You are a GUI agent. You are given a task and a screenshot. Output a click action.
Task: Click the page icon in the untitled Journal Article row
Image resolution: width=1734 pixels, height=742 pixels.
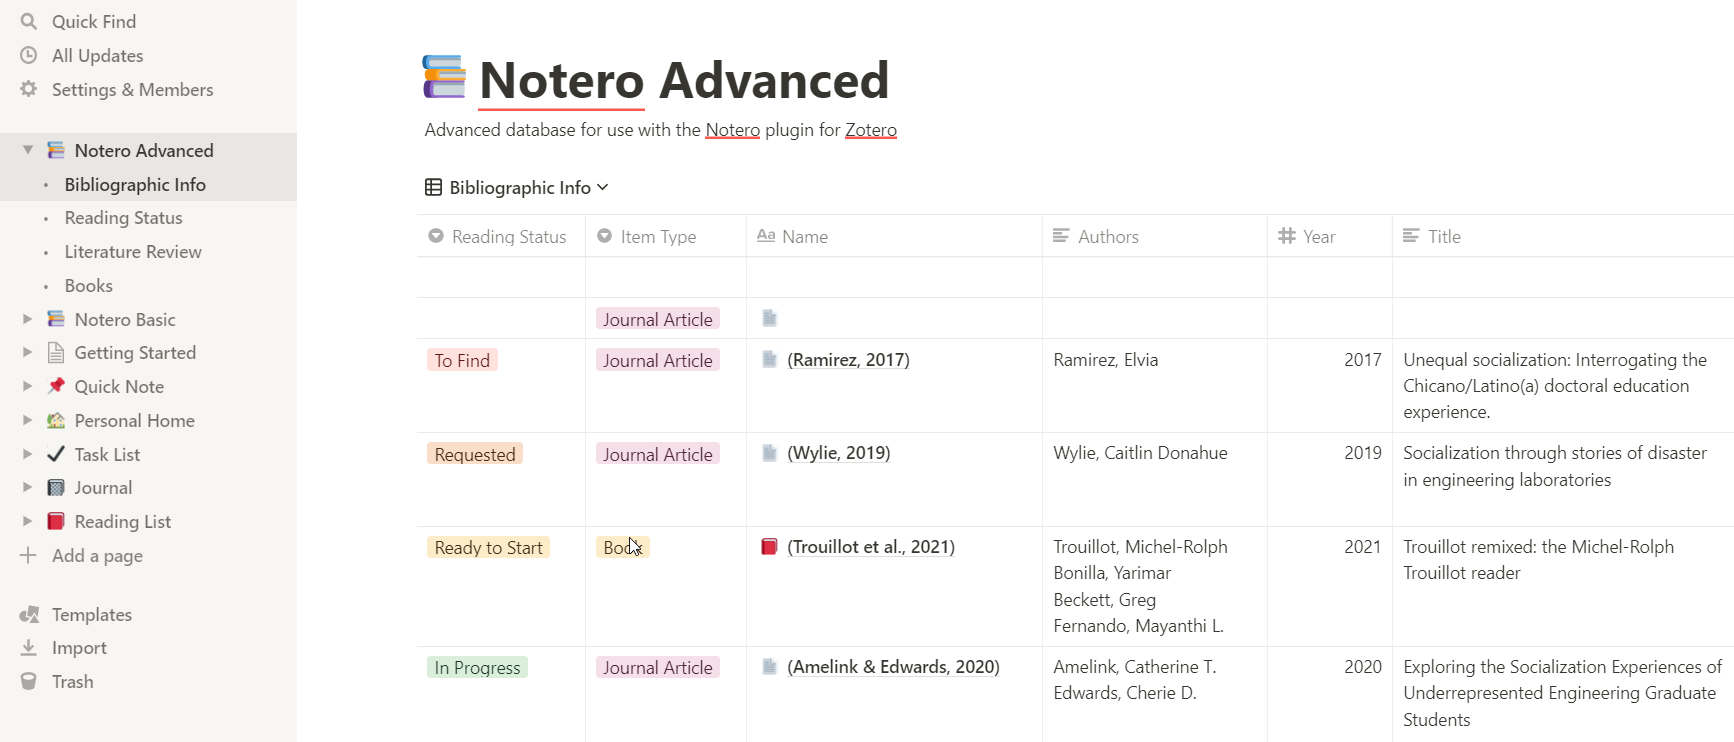tap(769, 318)
